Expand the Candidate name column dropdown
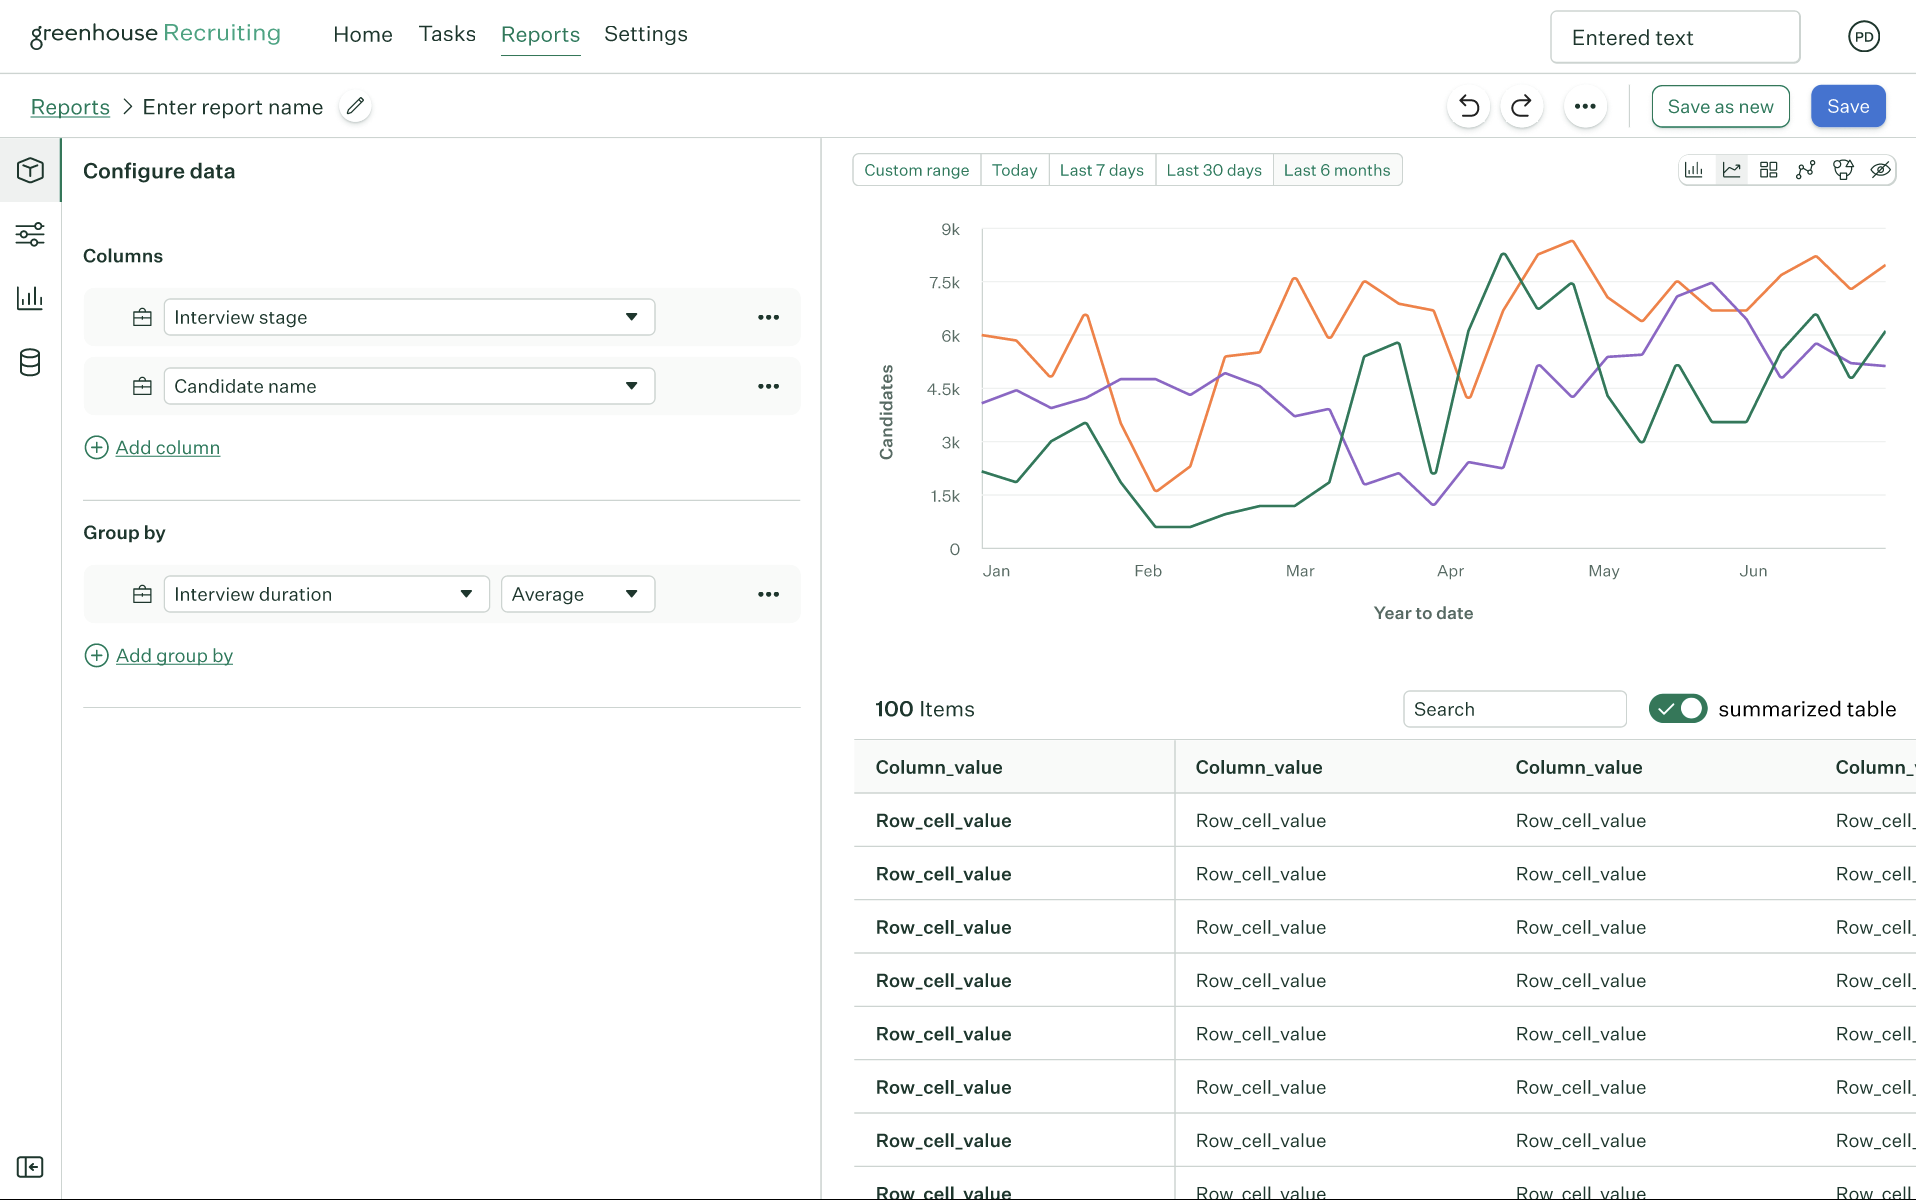Image resolution: width=1916 pixels, height=1200 pixels. coord(409,386)
